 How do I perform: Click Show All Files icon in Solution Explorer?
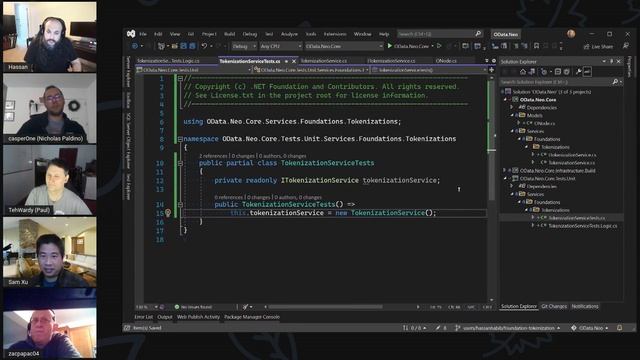click(567, 72)
